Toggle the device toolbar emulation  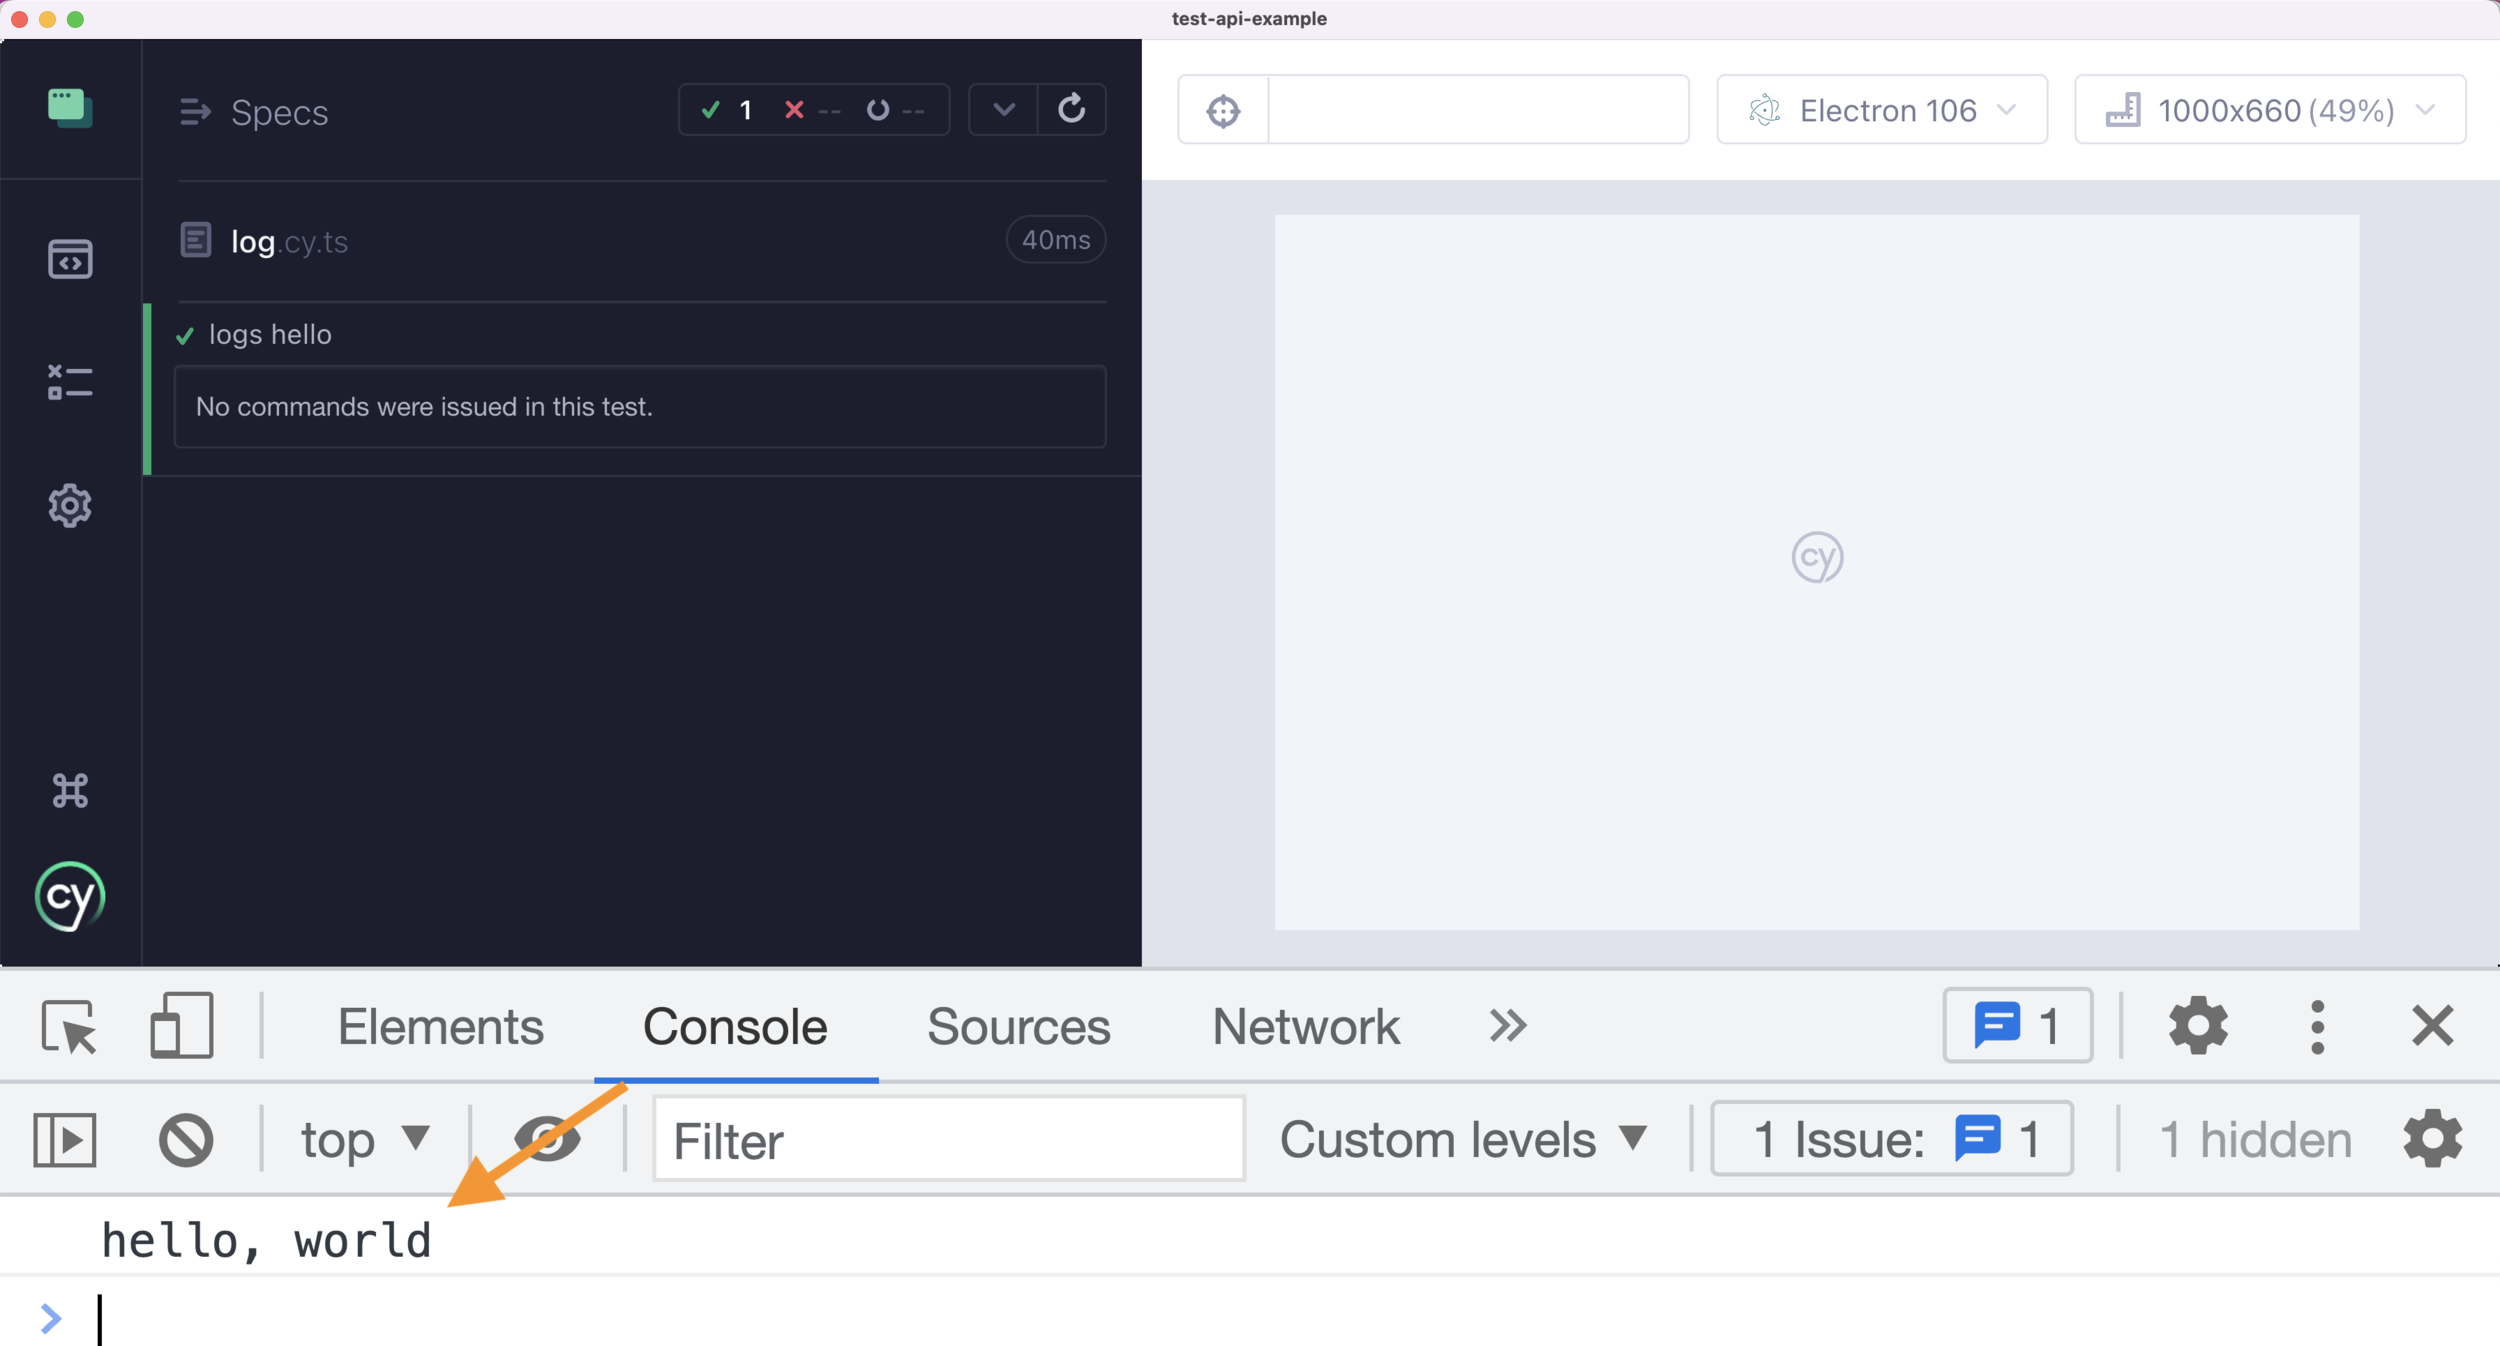182,1026
